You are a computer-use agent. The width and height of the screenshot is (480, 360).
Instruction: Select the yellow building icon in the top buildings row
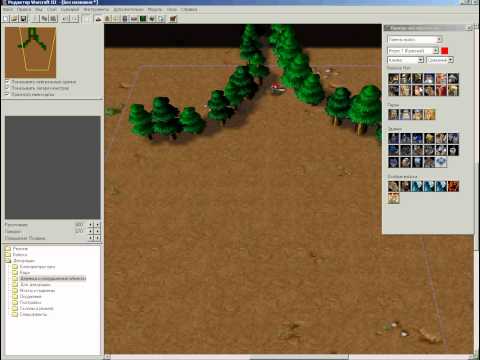pyautogui.click(x=429, y=138)
